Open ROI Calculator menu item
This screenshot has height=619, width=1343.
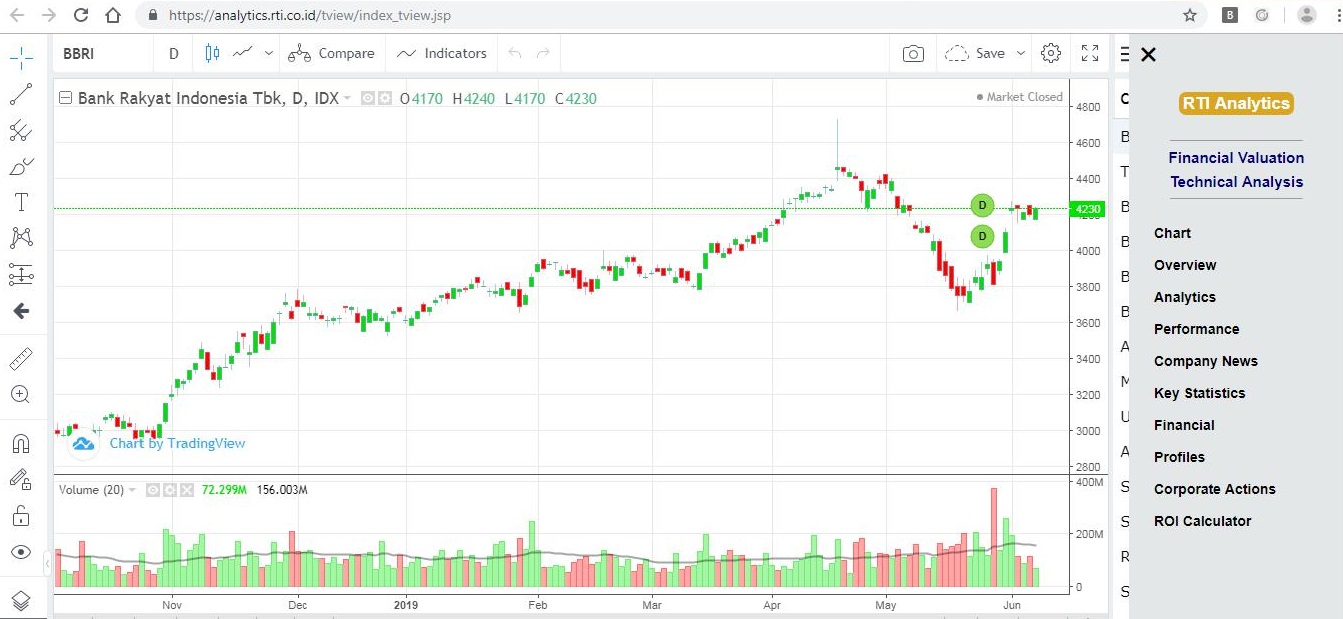[x=1203, y=521]
